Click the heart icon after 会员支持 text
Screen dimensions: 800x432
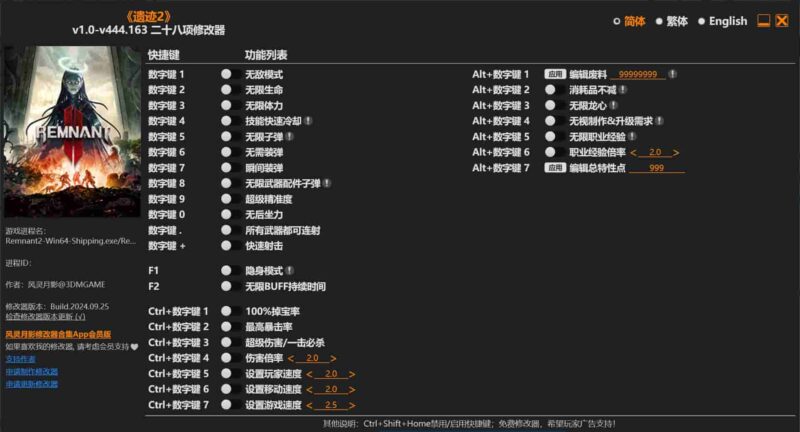click(134, 347)
